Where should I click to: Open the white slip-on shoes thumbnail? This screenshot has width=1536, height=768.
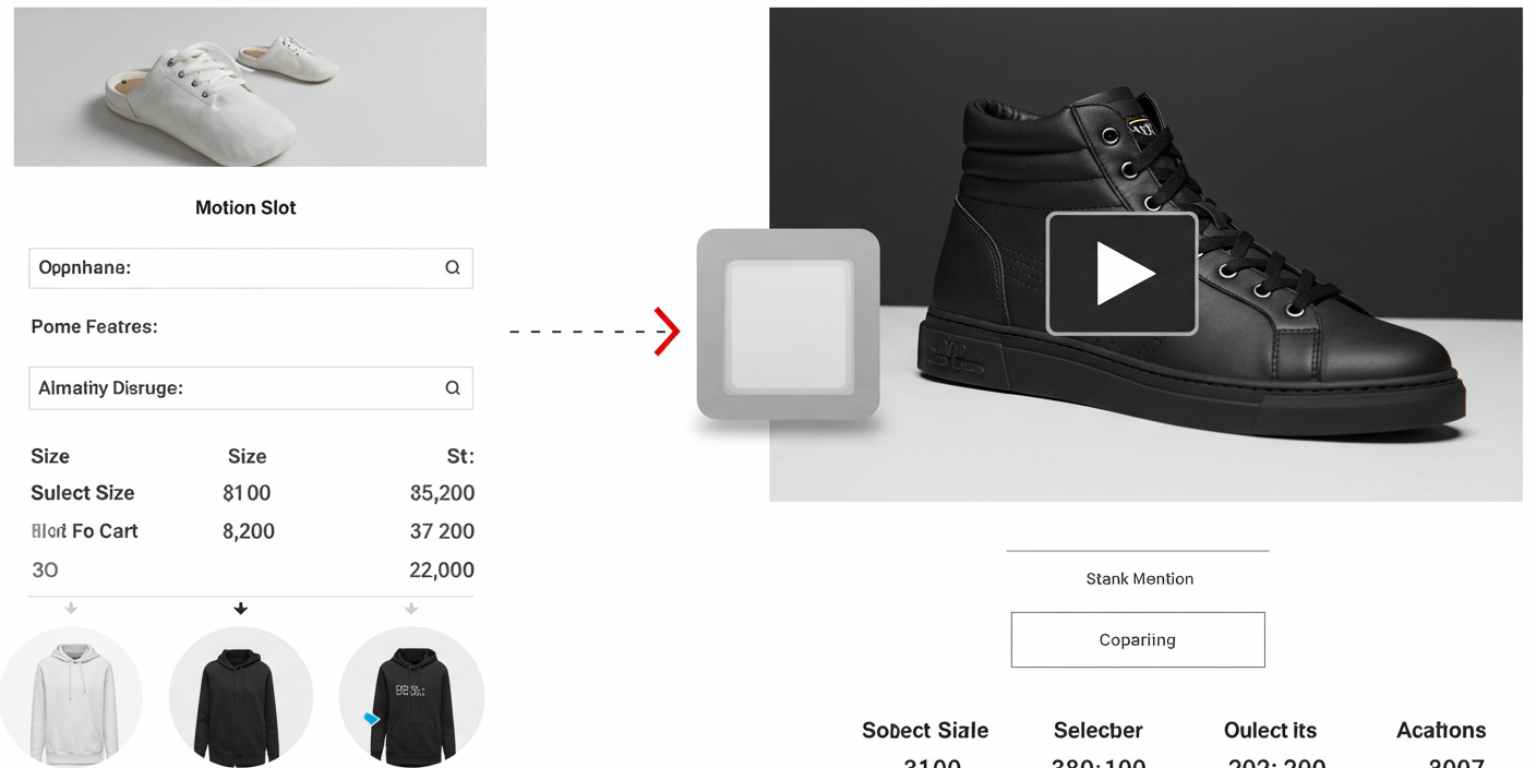click(250, 85)
